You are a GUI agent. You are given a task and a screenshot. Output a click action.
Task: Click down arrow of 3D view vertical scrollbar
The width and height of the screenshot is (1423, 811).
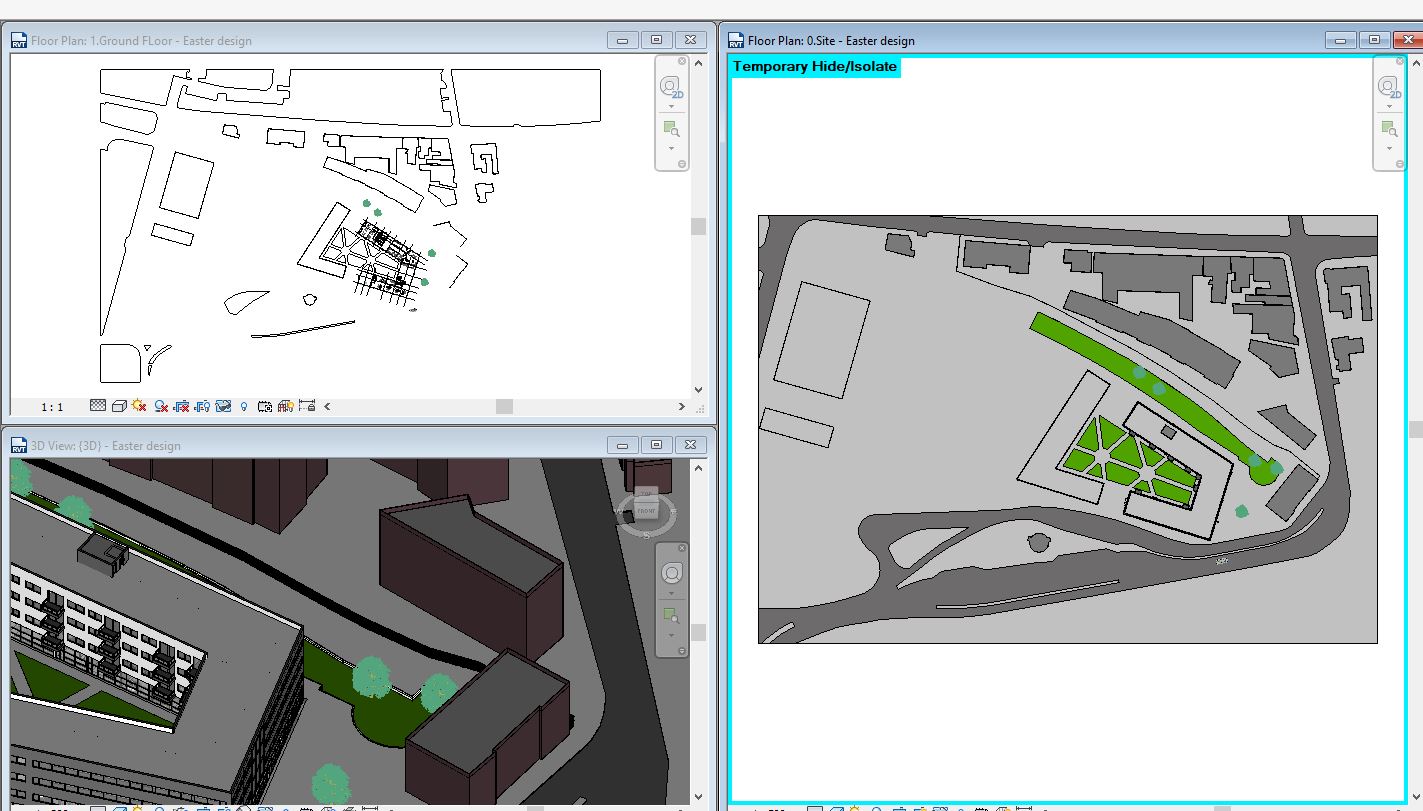coord(698,798)
